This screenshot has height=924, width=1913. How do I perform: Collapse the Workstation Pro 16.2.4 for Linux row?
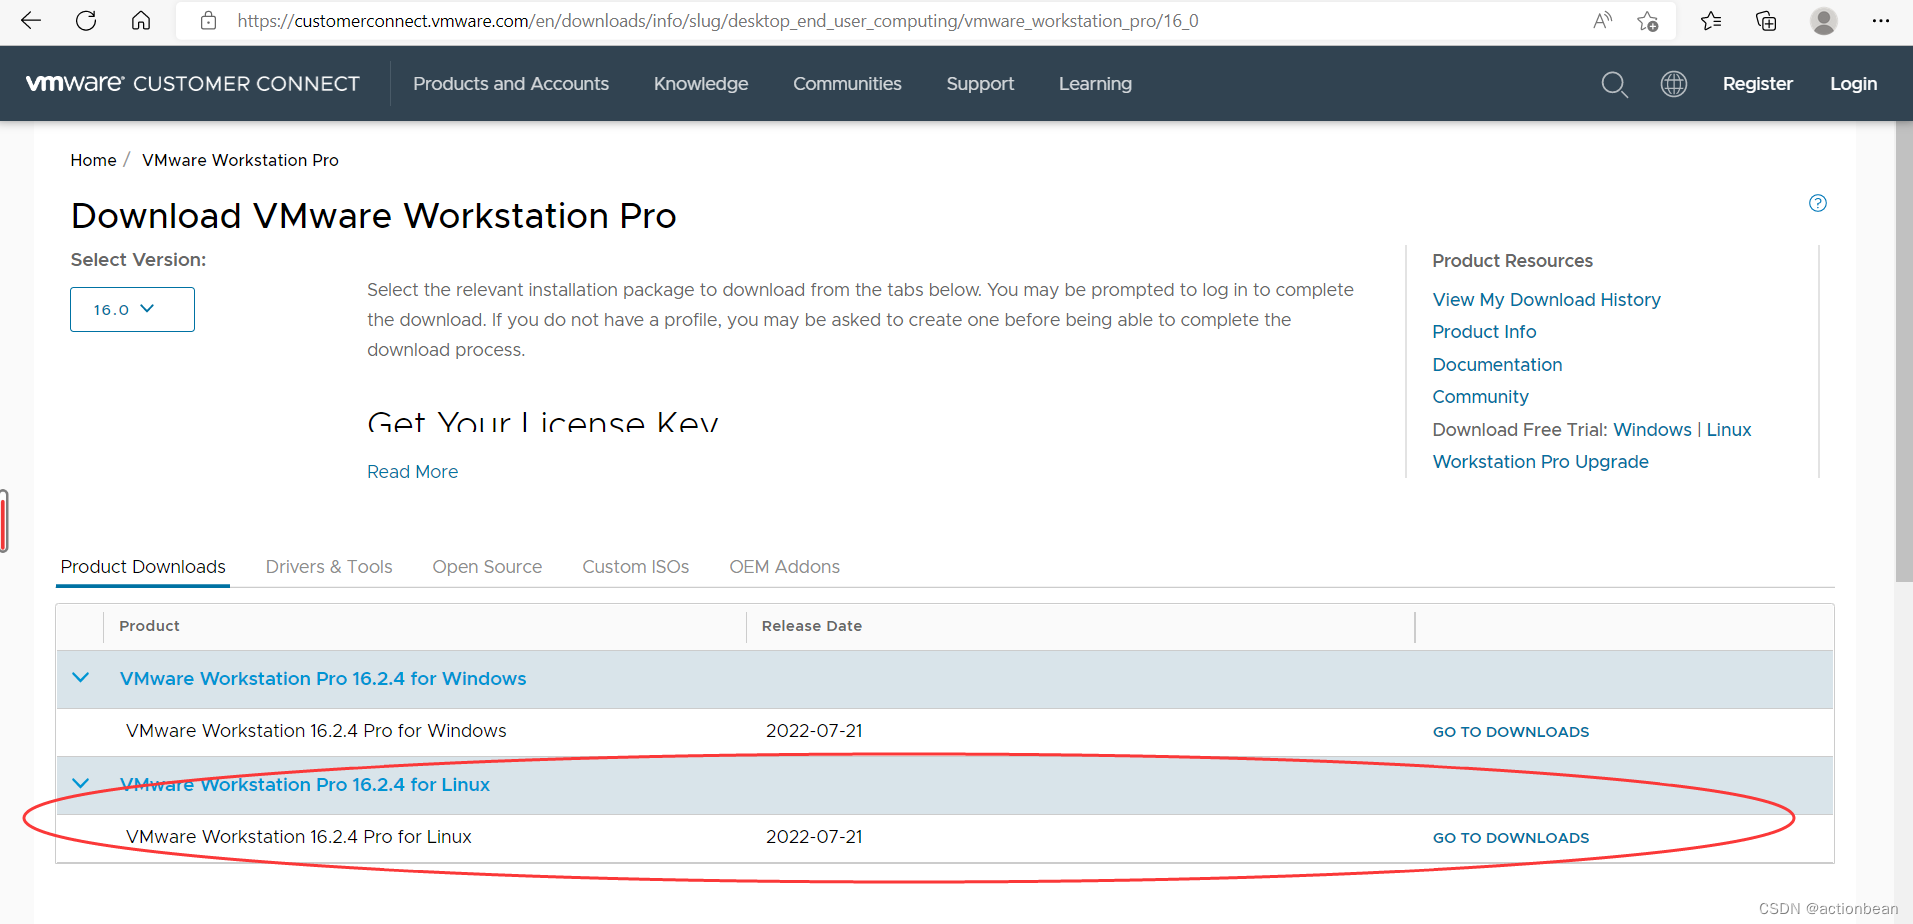pyautogui.click(x=81, y=784)
